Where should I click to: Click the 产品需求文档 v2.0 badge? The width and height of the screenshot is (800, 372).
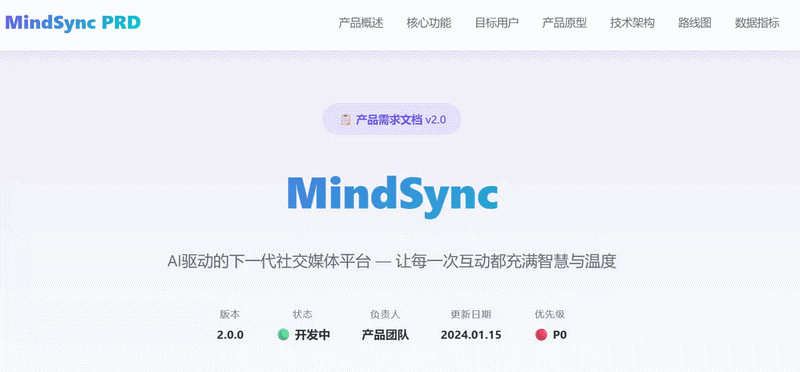coord(392,120)
